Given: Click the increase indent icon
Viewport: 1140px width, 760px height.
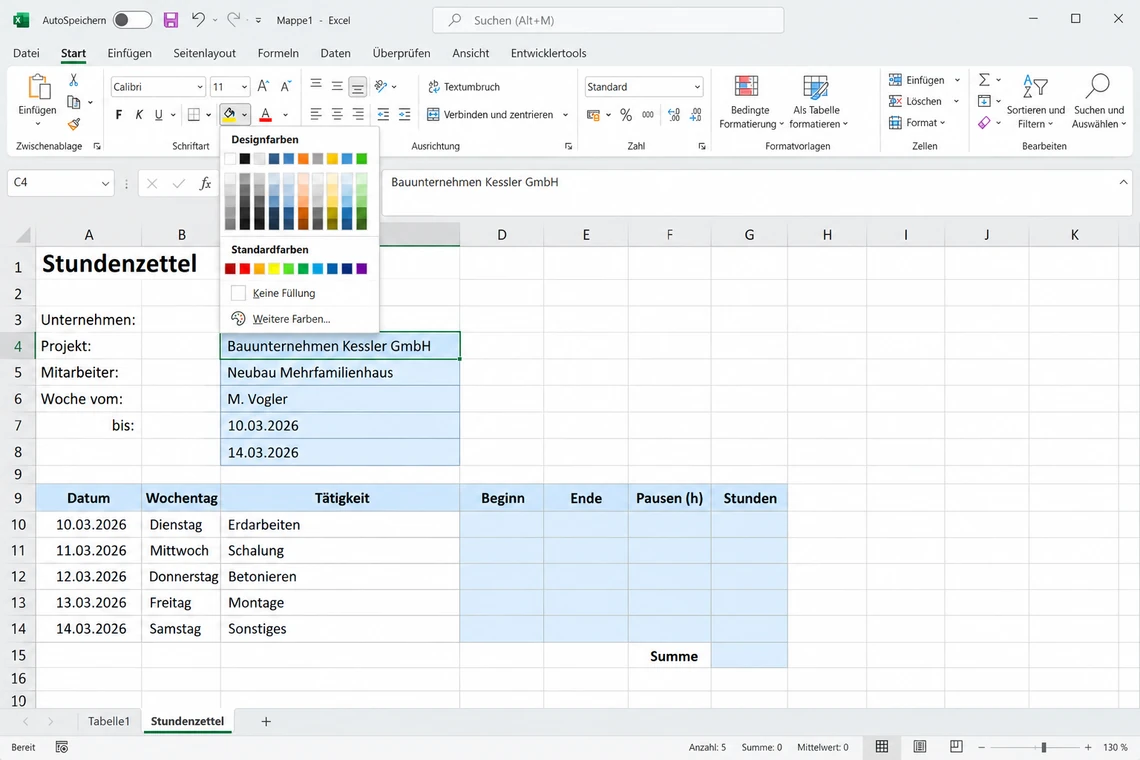Looking at the screenshot, I should 404,114.
